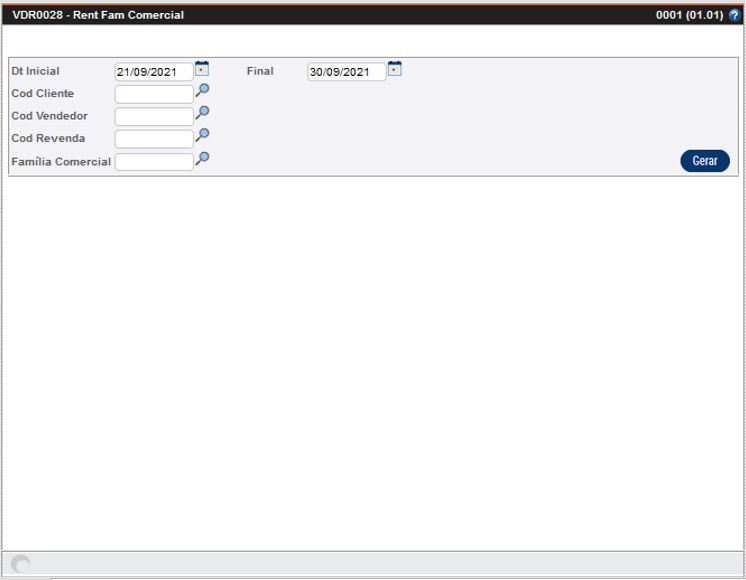Click into the Cod Revenda input box
This screenshot has width=746, height=580.
click(153, 139)
